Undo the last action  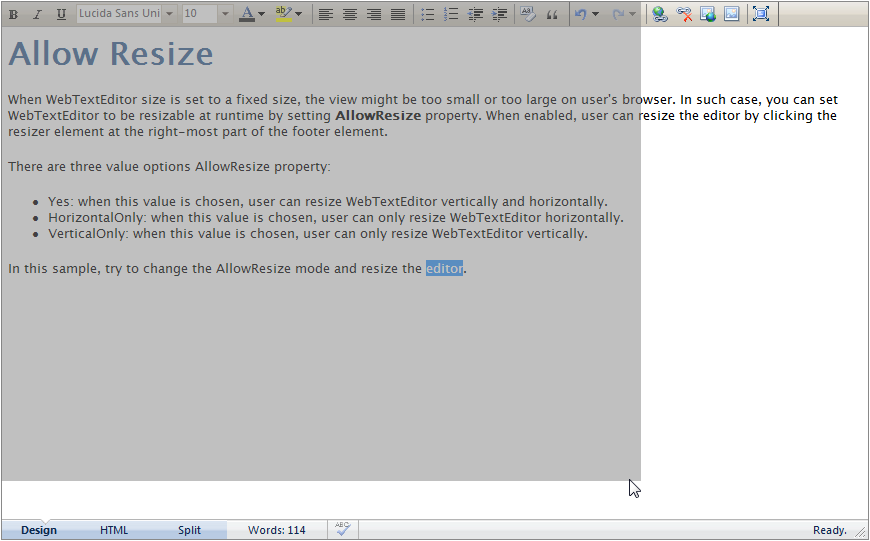click(x=580, y=14)
